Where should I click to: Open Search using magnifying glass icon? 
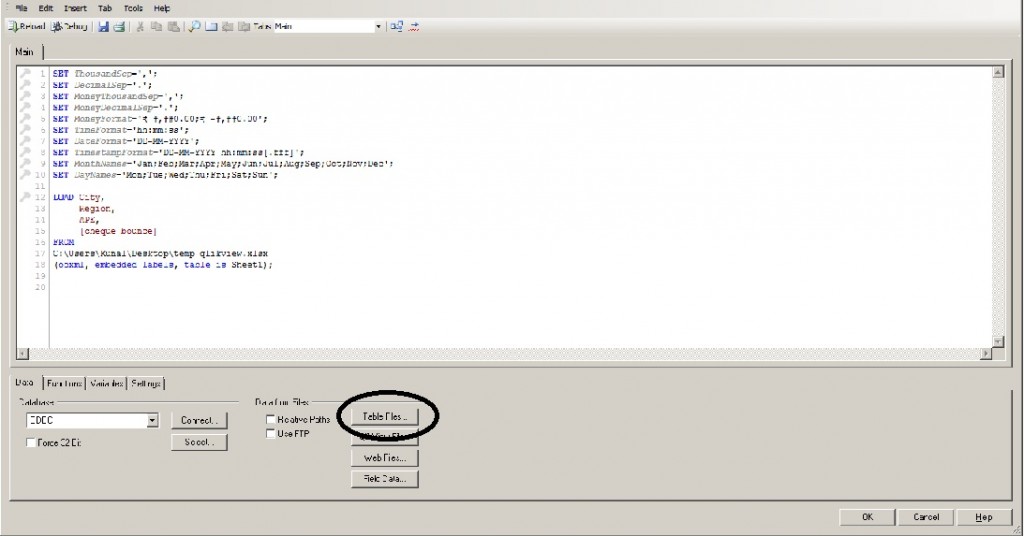(195, 26)
